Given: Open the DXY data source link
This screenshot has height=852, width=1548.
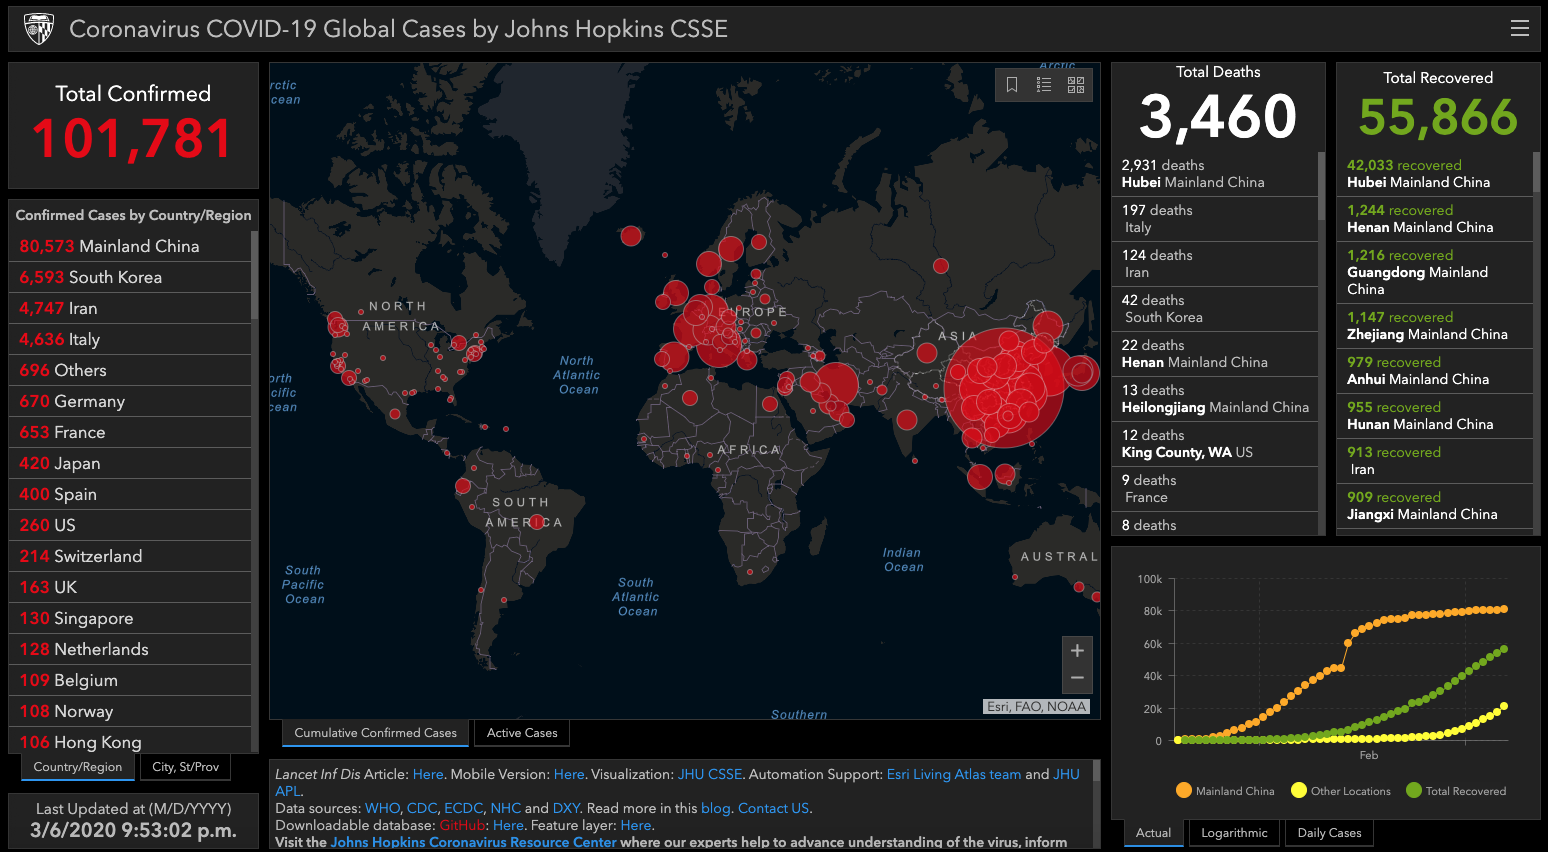Looking at the screenshot, I should point(566,808).
